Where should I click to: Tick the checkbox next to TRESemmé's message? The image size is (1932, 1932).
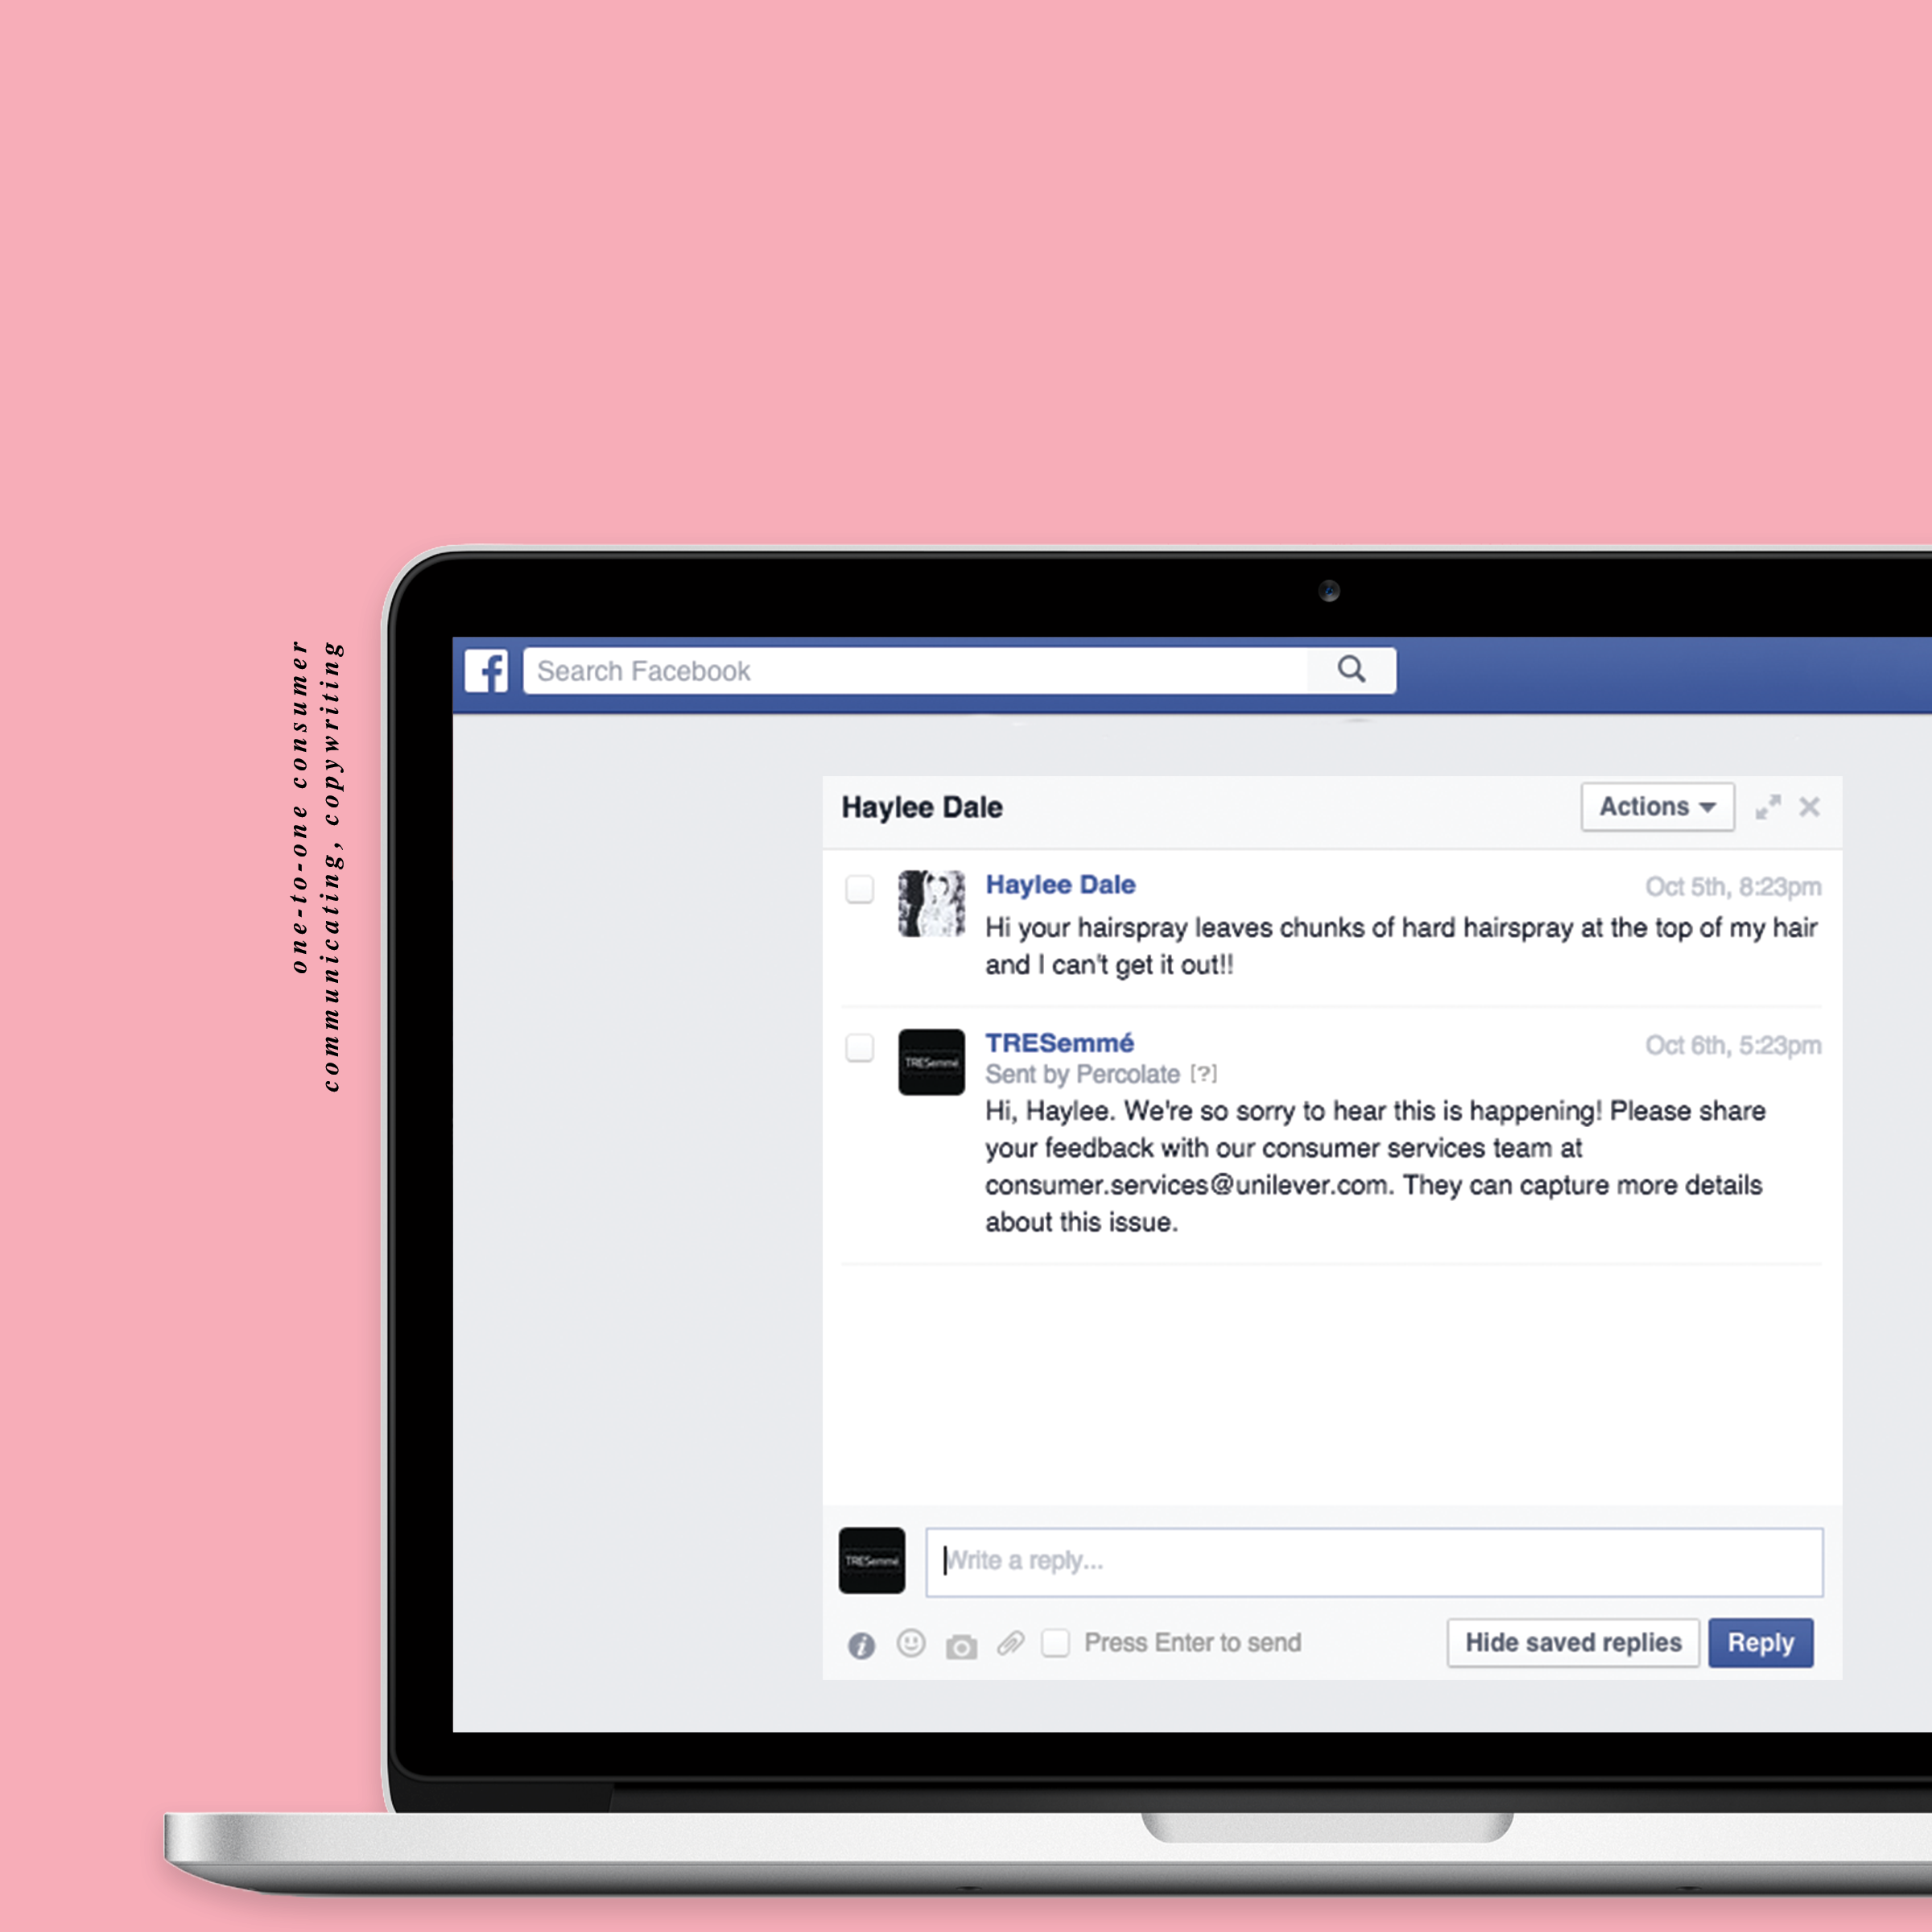[x=860, y=1047]
